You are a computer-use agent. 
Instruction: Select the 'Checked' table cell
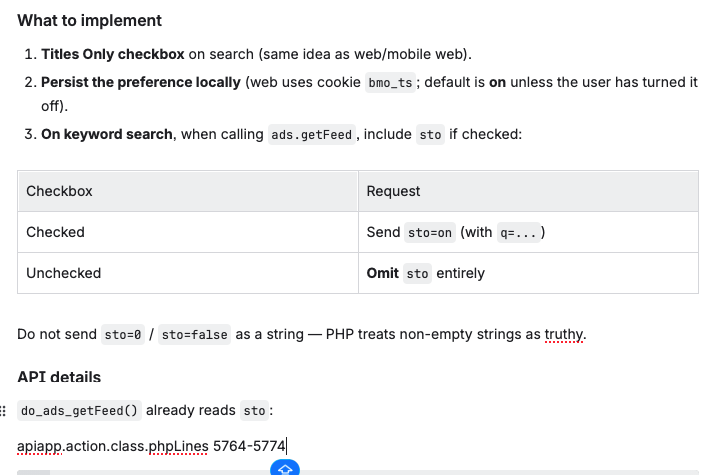[x=188, y=232]
